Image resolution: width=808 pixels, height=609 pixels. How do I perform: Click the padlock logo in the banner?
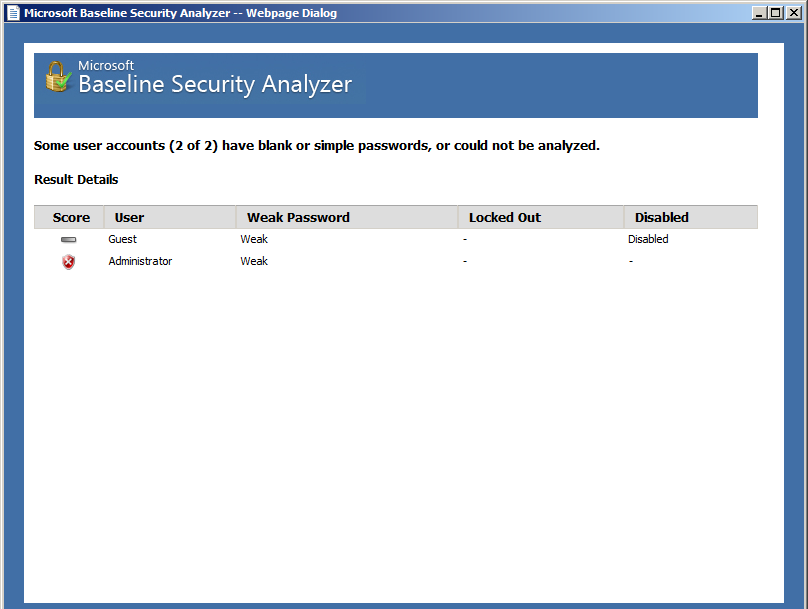click(58, 77)
